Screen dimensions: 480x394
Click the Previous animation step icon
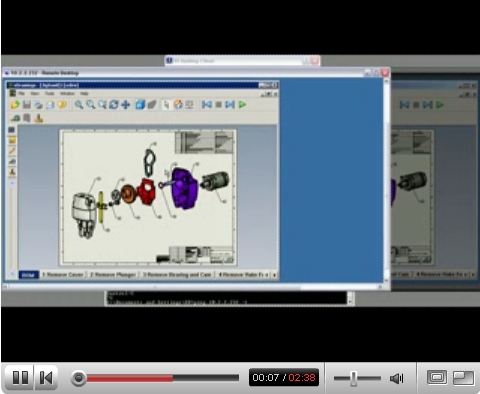[x=207, y=105]
